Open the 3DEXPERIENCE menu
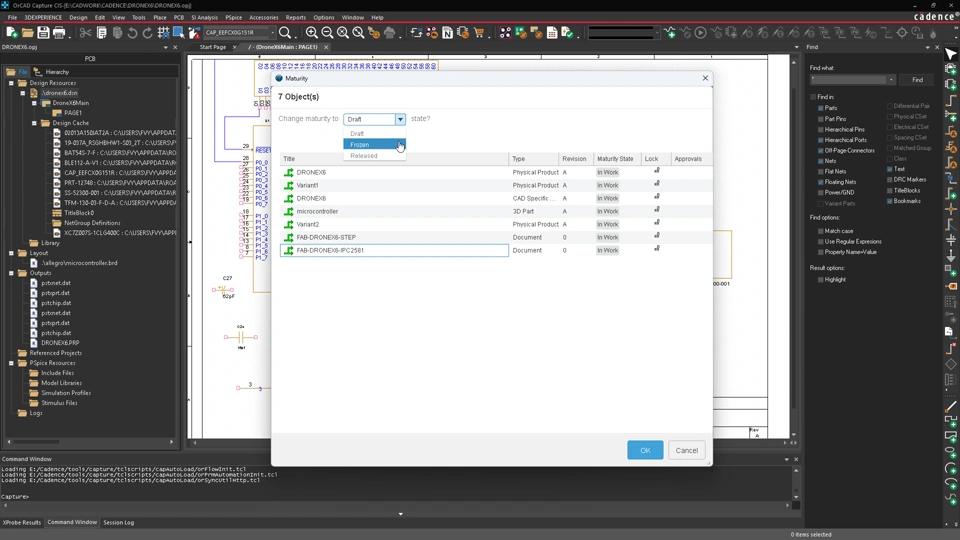Image resolution: width=960 pixels, height=540 pixels. 43,18
